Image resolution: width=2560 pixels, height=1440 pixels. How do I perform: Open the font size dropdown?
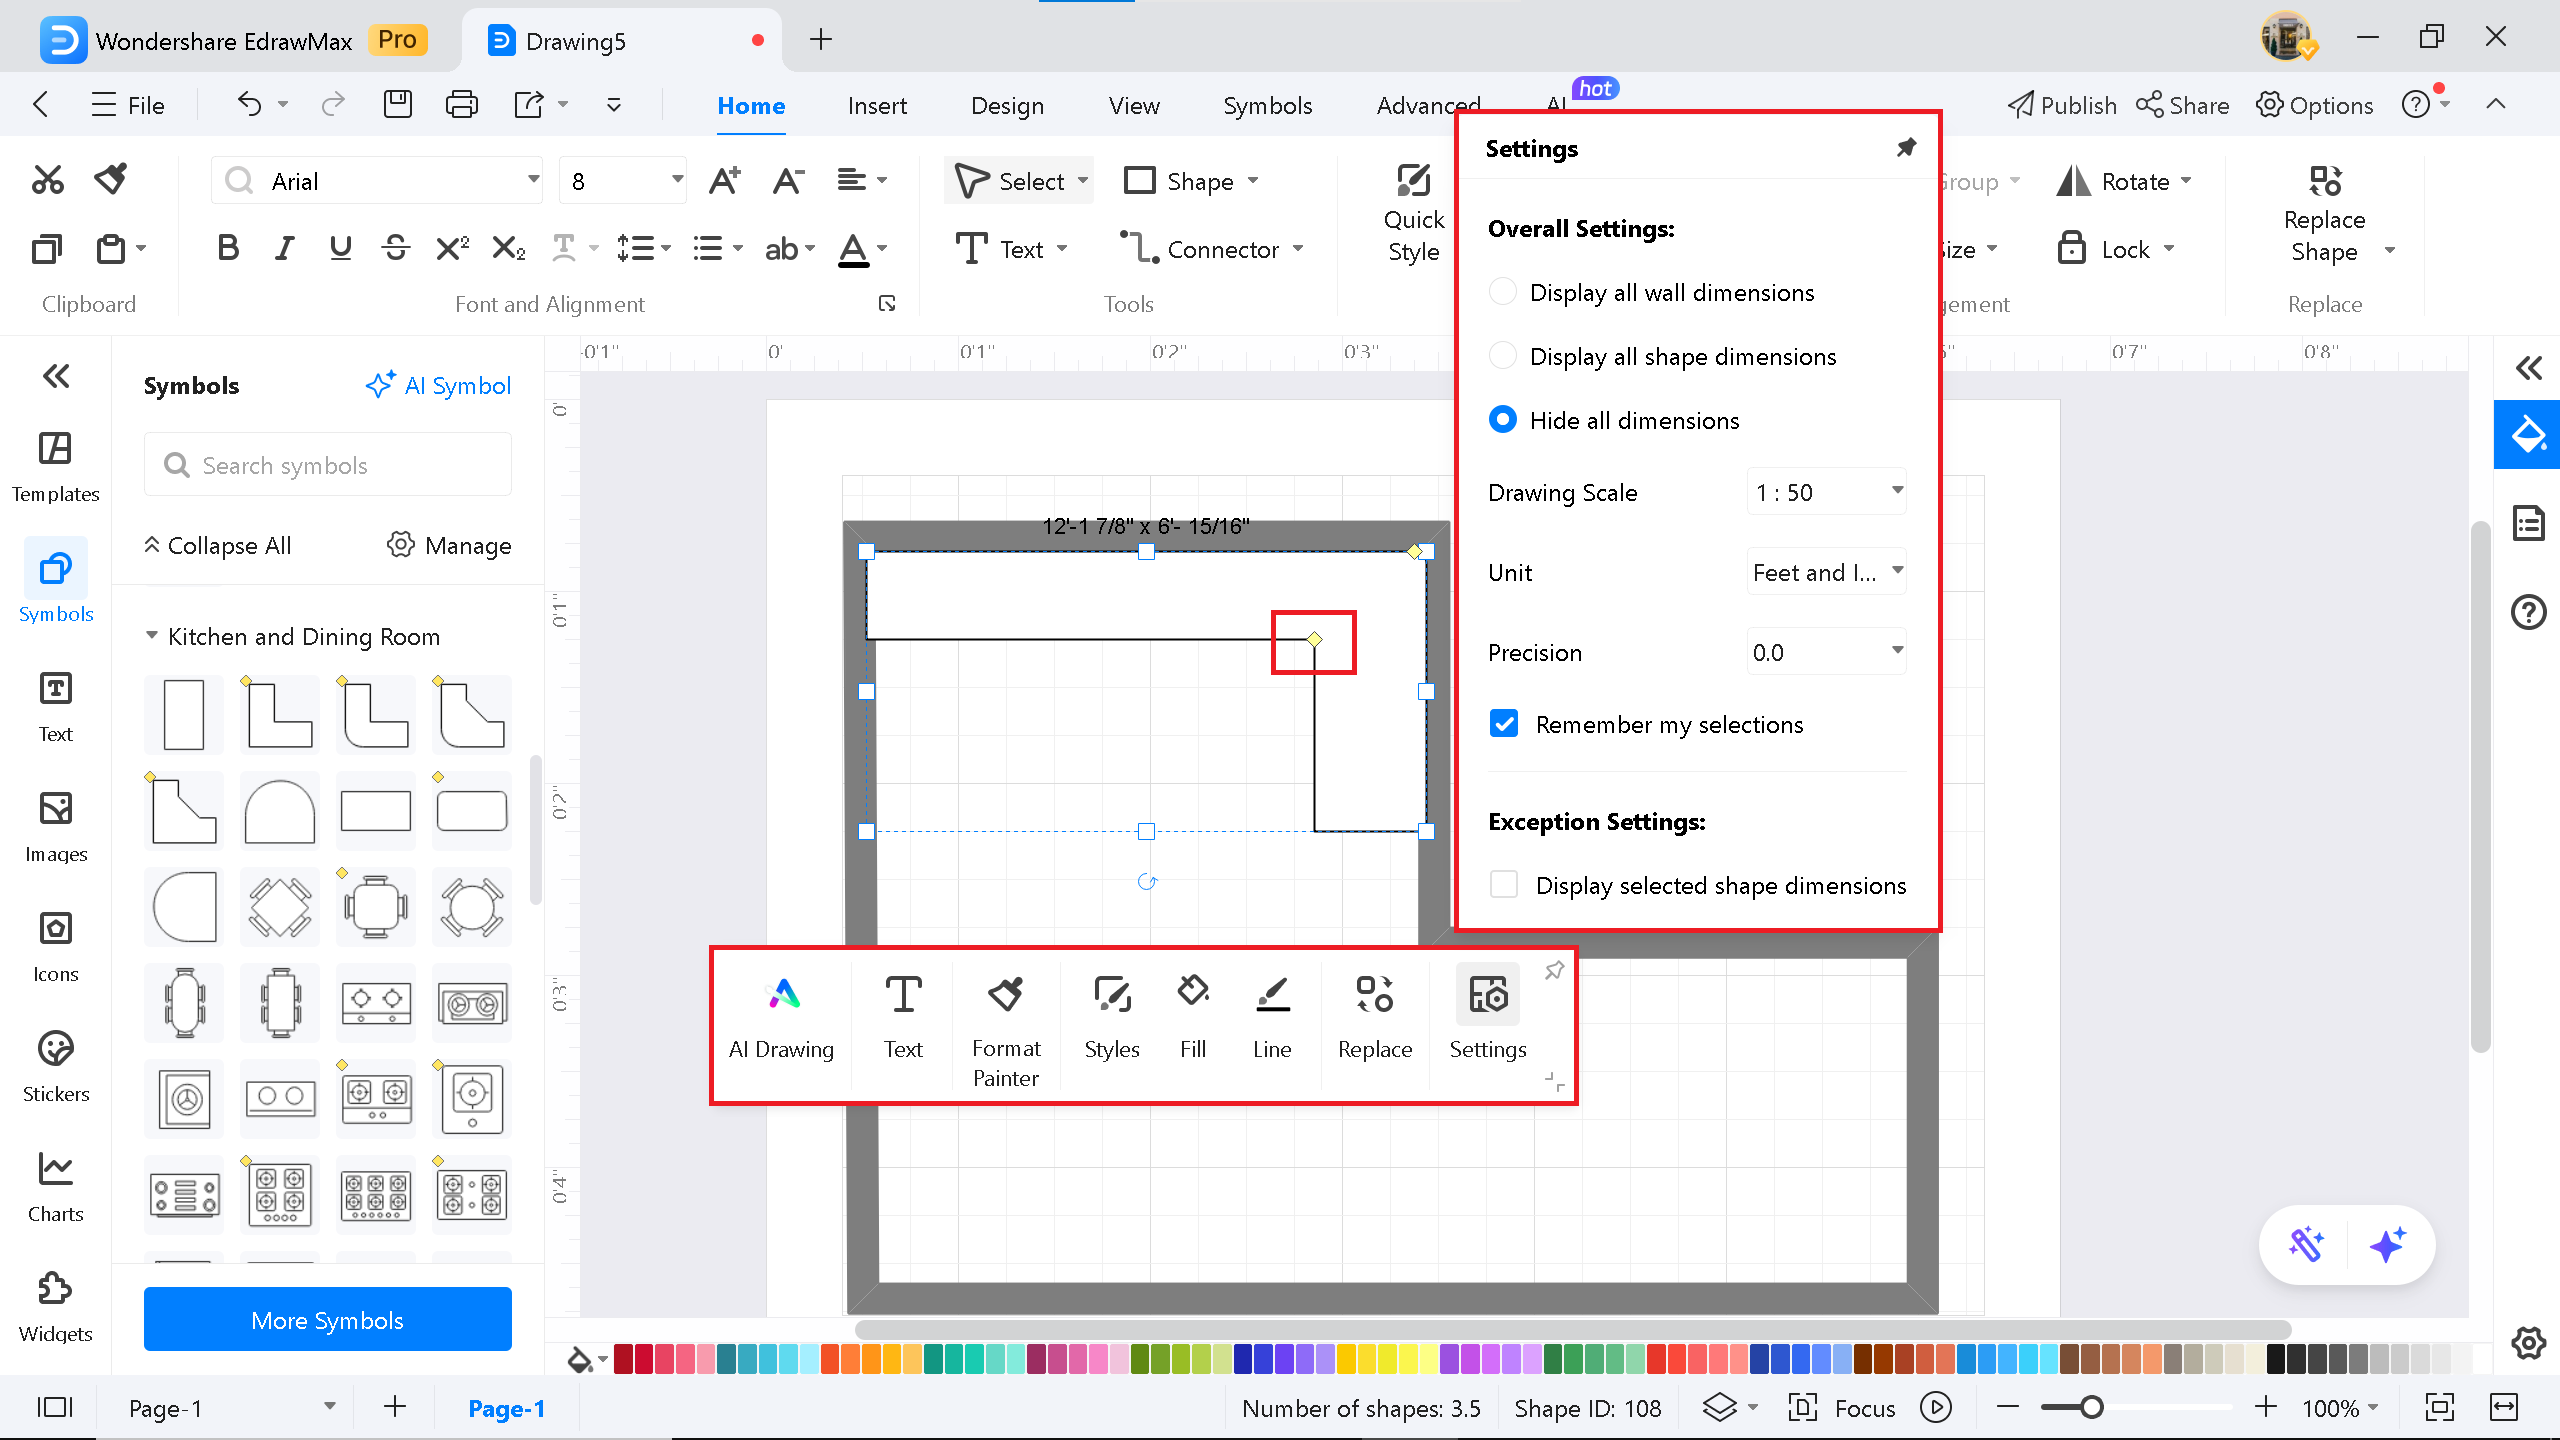[677, 181]
